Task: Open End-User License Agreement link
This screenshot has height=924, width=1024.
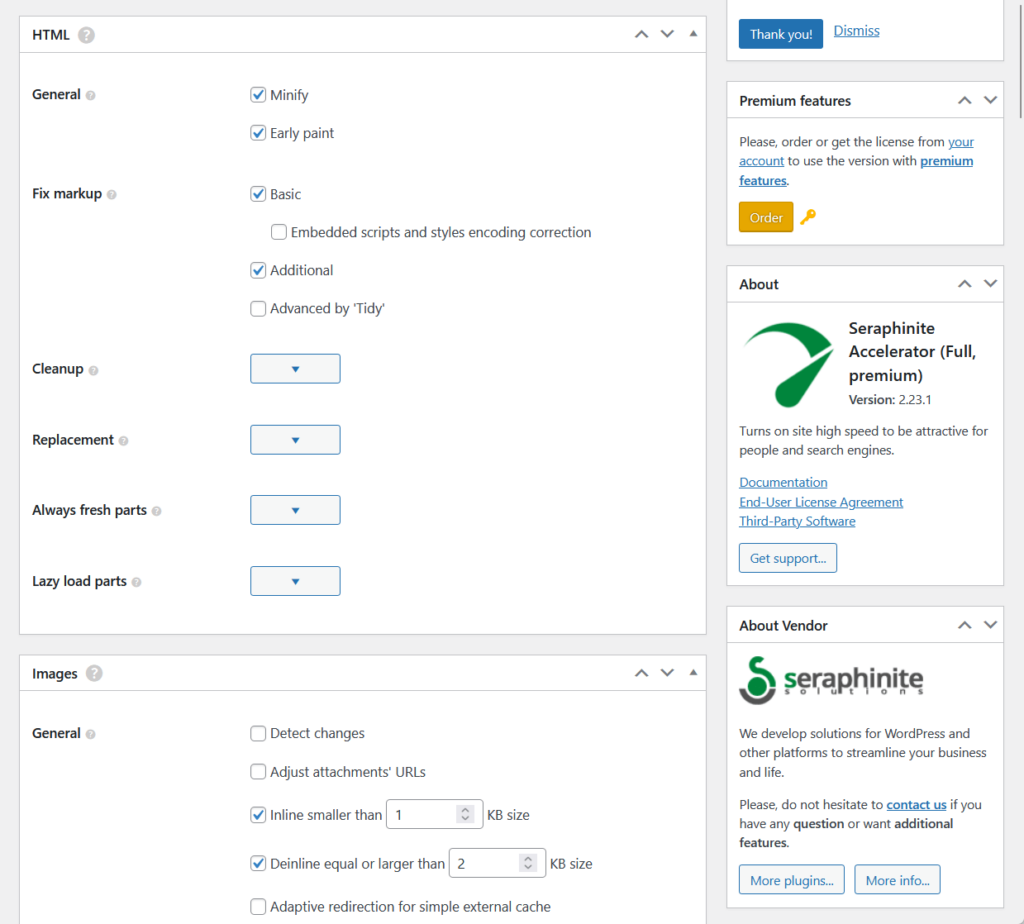Action: [821, 502]
